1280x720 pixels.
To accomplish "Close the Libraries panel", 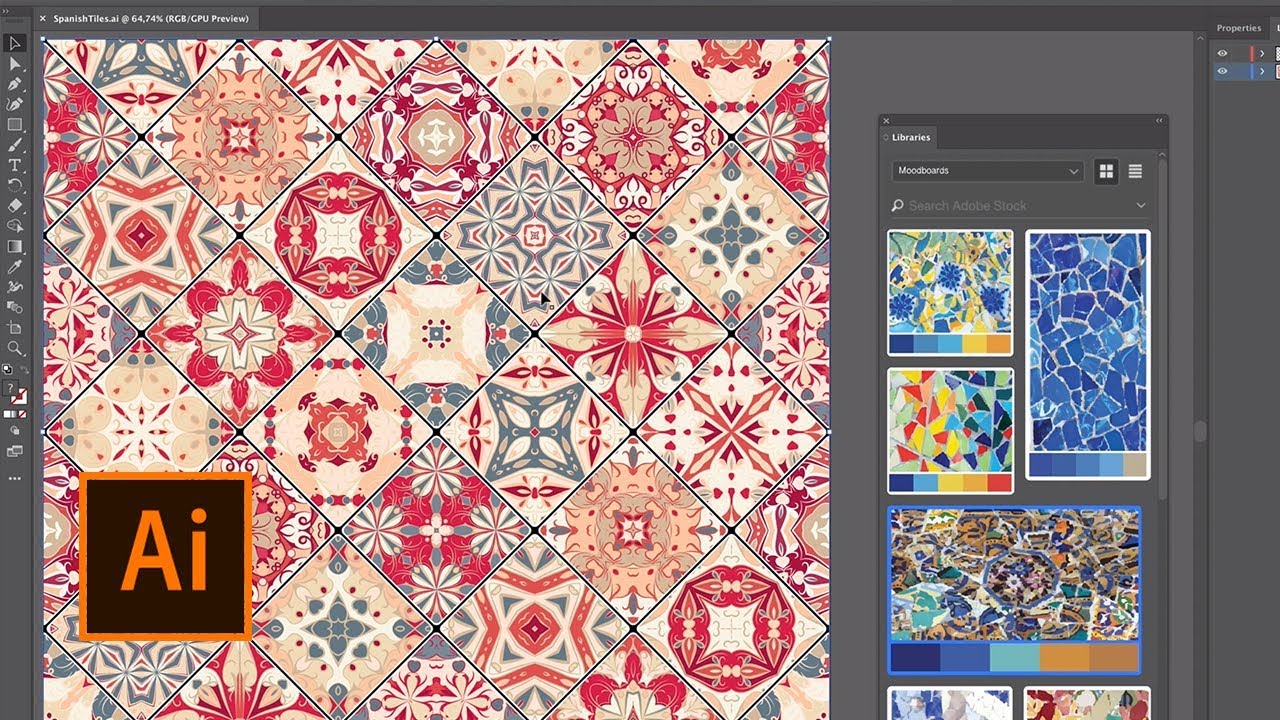I will point(886,121).
